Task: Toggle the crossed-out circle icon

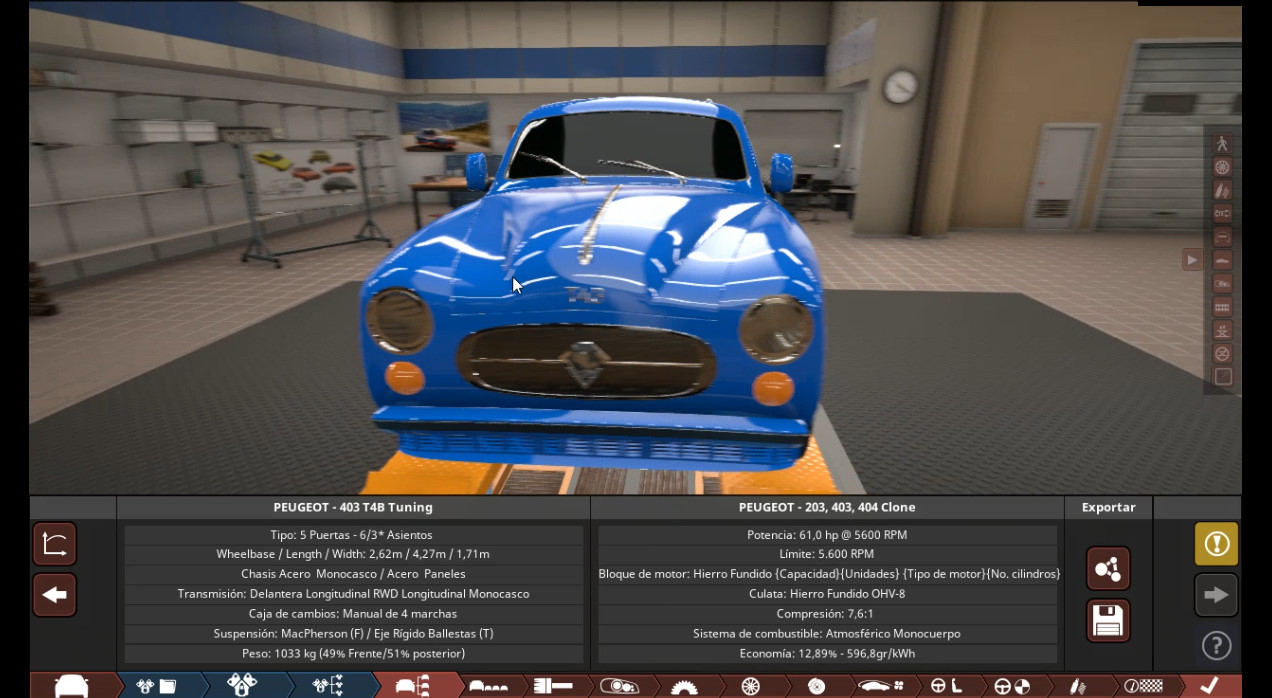Action: pos(1222,354)
